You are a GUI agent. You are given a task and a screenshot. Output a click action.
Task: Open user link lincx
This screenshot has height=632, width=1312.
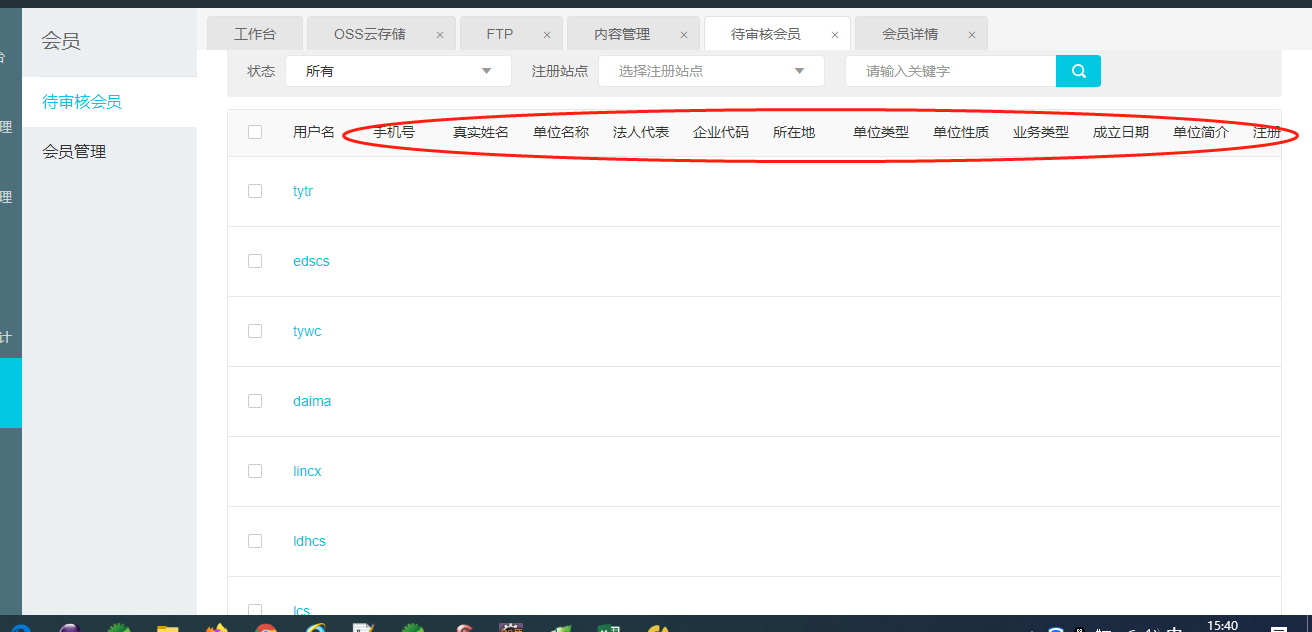click(307, 471)
